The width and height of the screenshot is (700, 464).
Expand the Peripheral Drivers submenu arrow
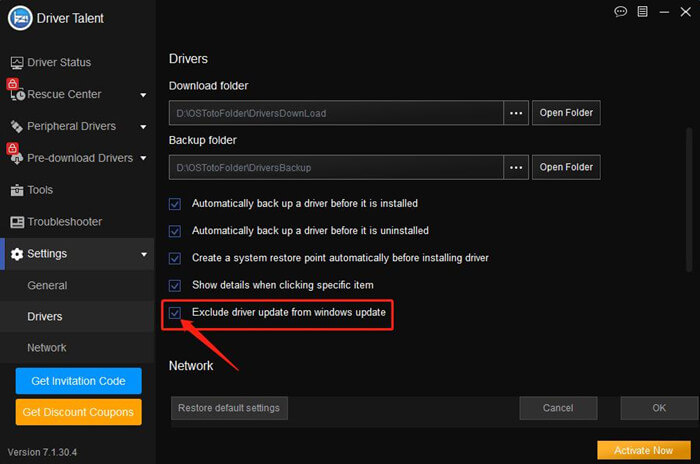coord(143,127)
